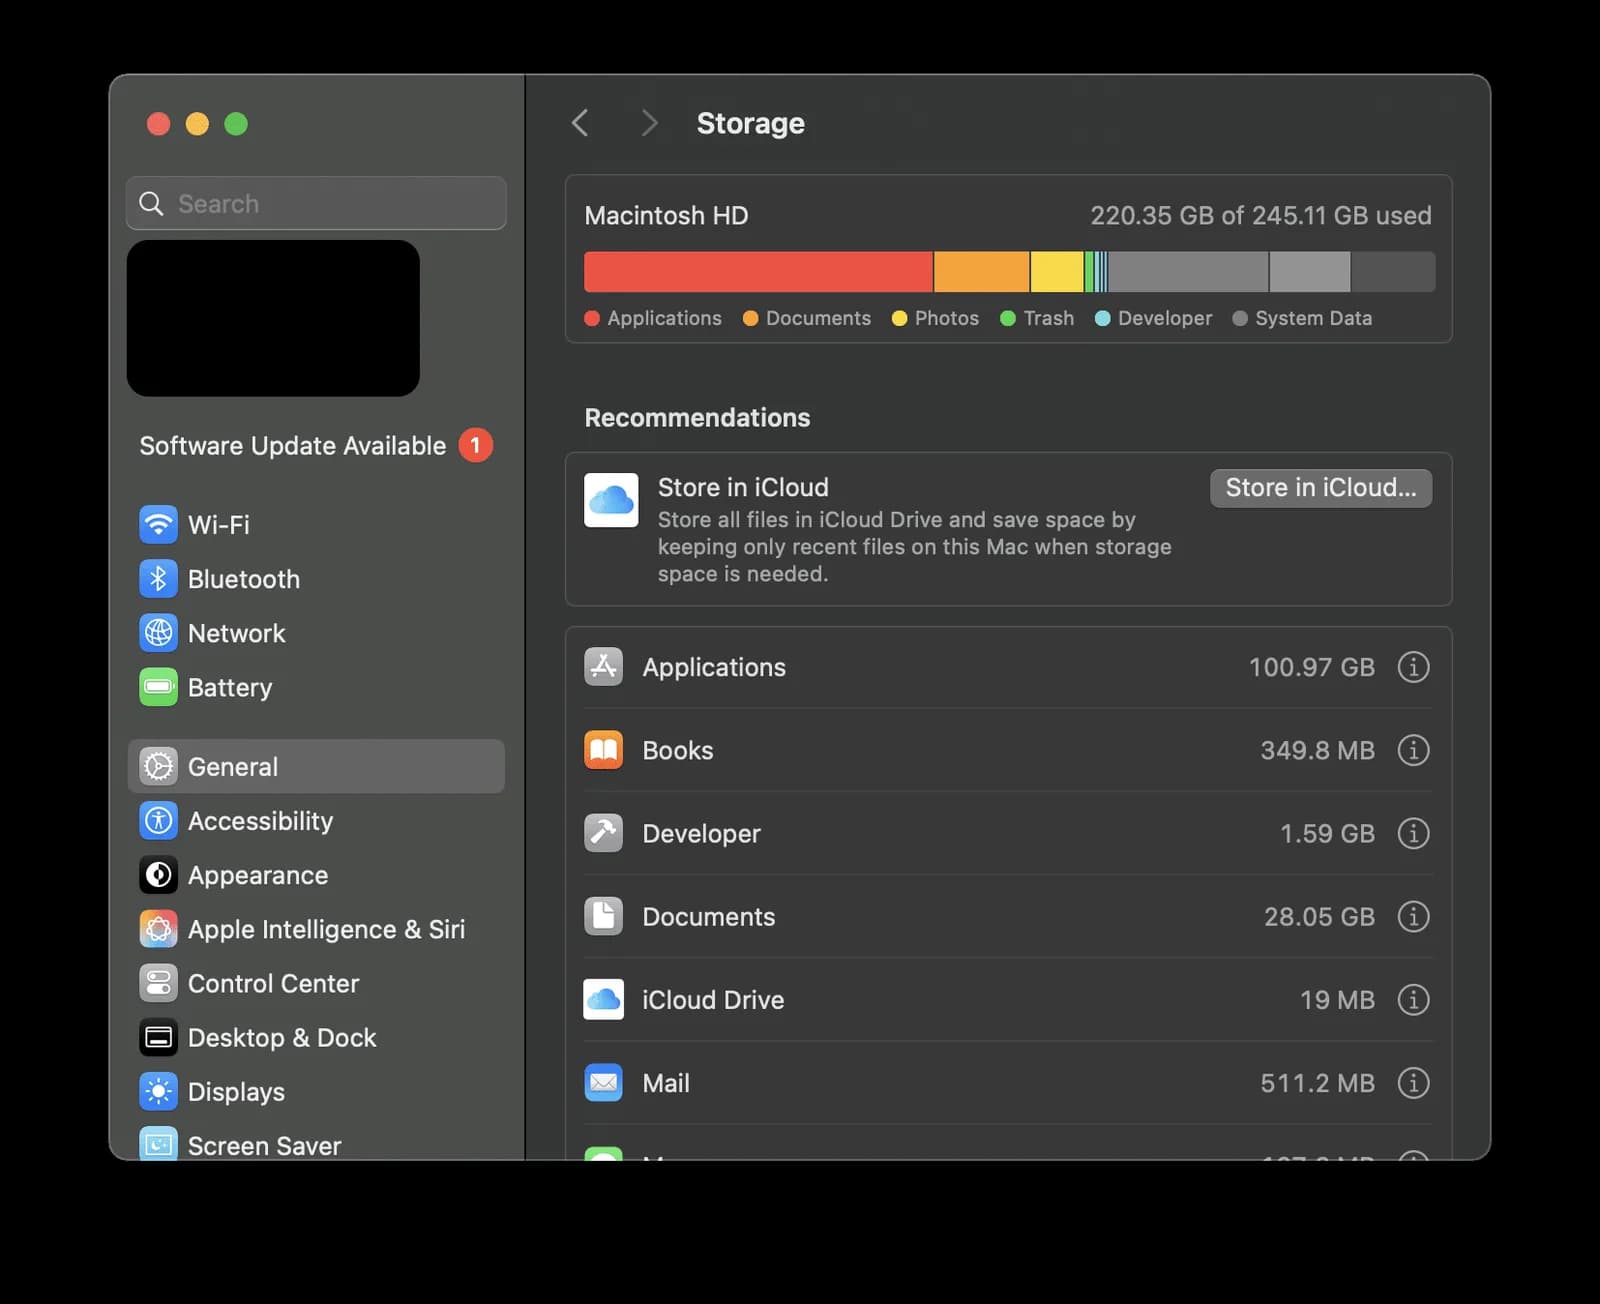Select the Developer row
Viewport: 1600px width, 1304px height.
(x=1008, y=833)
